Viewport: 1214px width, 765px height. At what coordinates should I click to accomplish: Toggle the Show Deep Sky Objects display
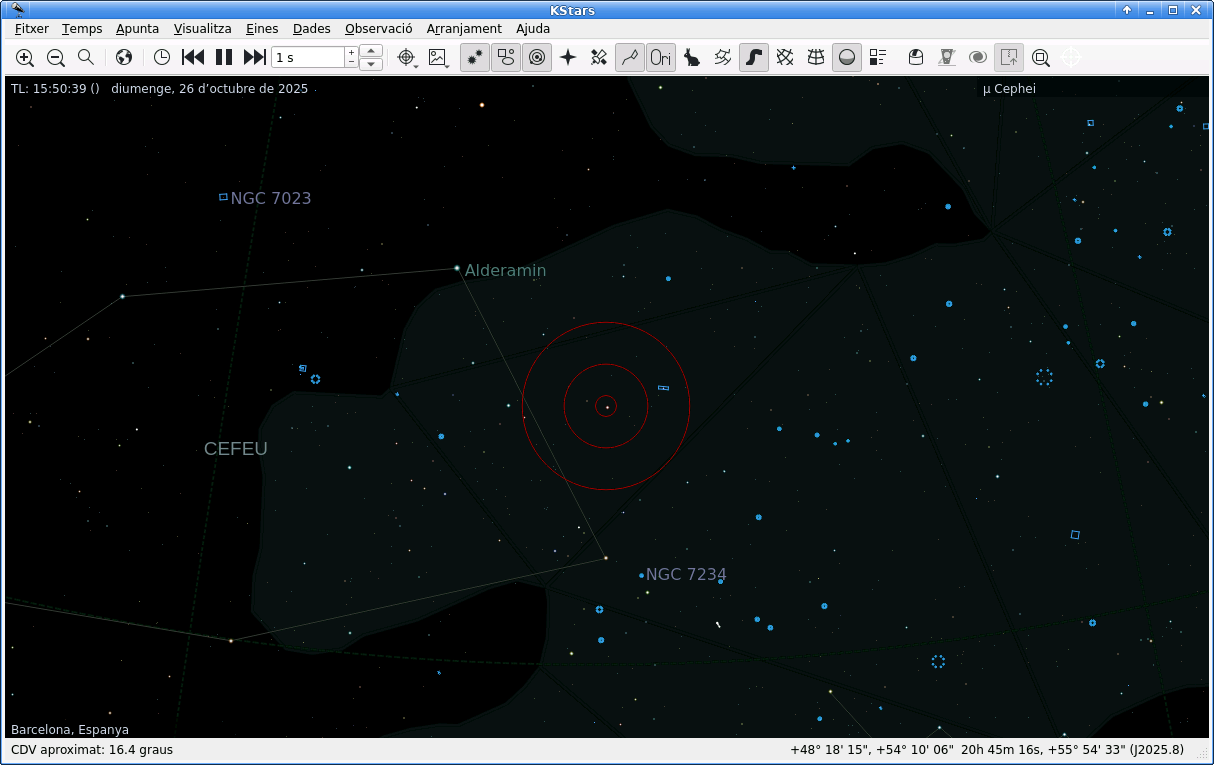click(x=505, y=57)
